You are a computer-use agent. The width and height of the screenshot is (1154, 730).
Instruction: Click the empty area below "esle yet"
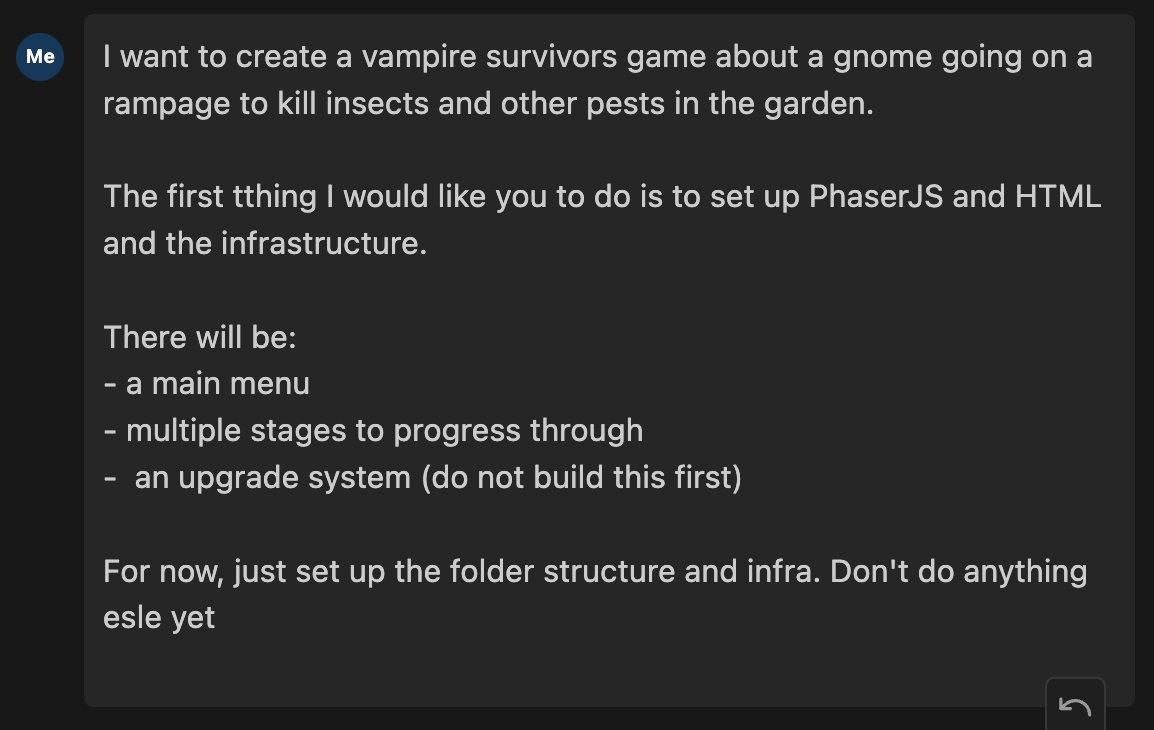(x=559, y=670)
